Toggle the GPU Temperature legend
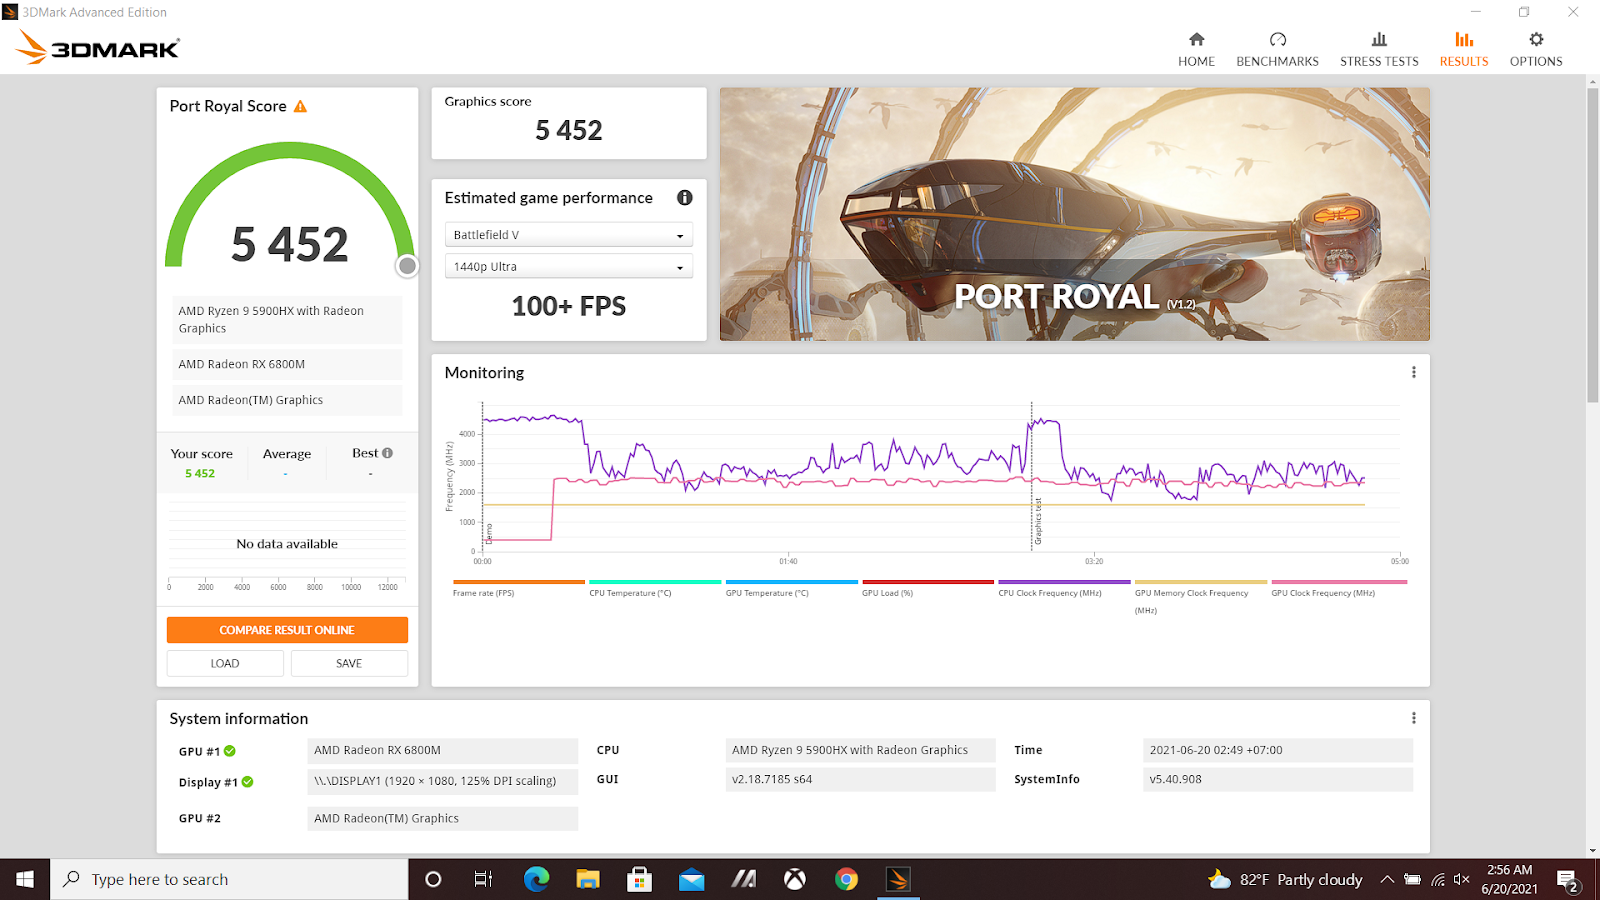 click(x=791, y=589)
